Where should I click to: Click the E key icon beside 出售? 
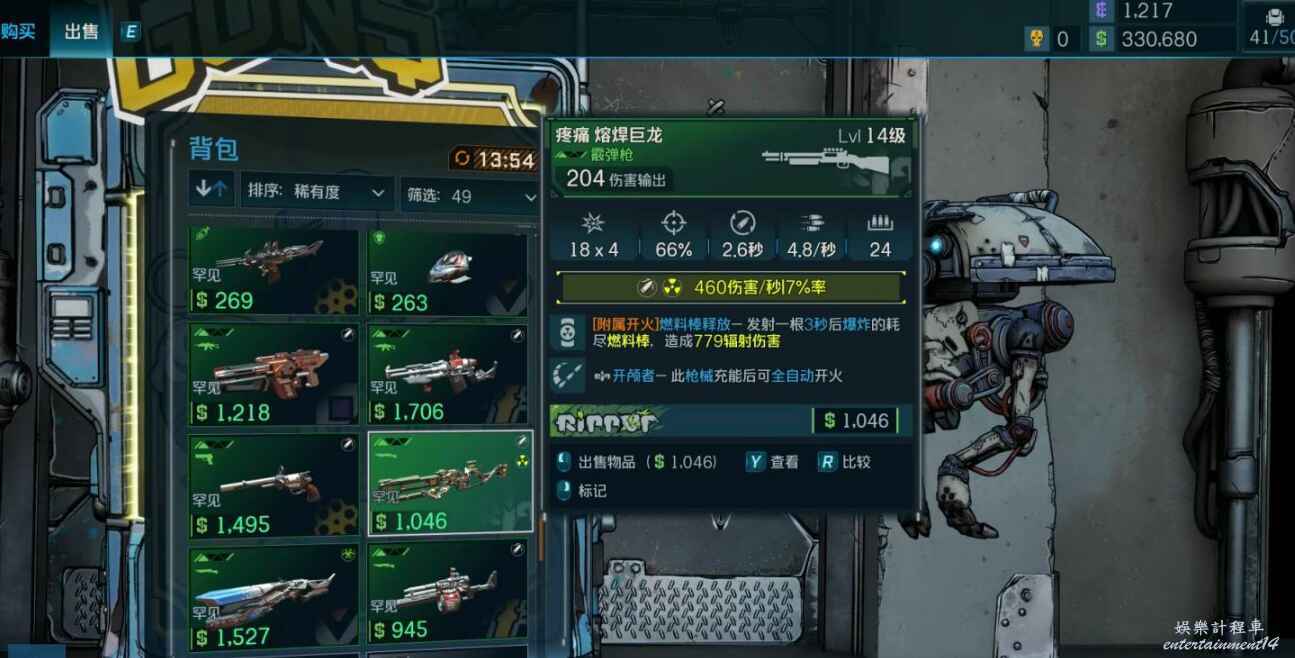tap(131, 32)
